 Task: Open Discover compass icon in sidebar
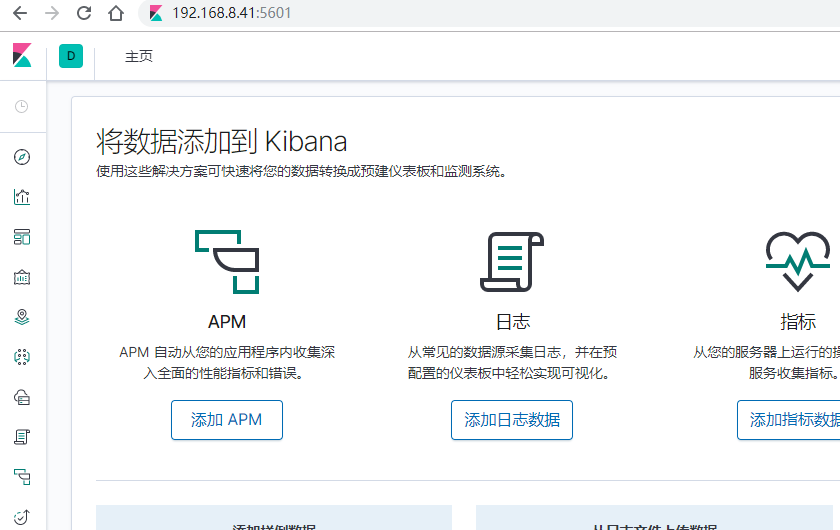point(22,157)
